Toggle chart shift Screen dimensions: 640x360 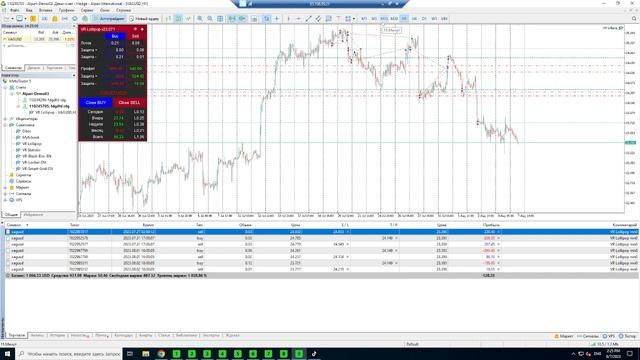pyautogui.click(x=242, y=18)
